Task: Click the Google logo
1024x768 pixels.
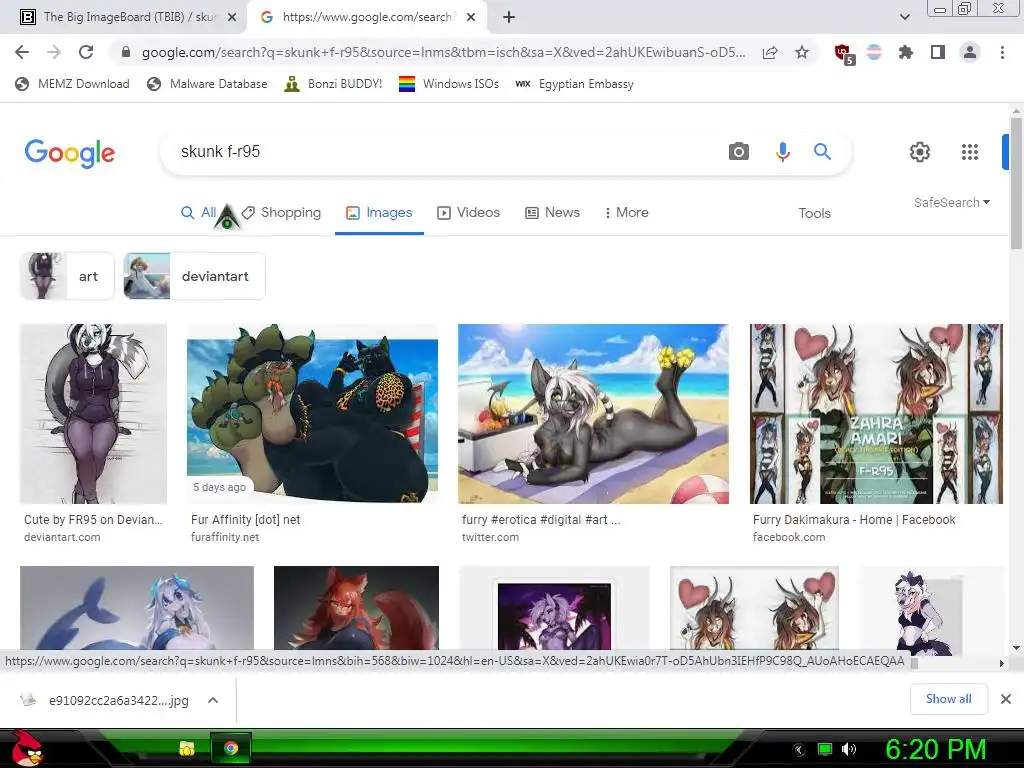Action: click(x=70, y=153)
